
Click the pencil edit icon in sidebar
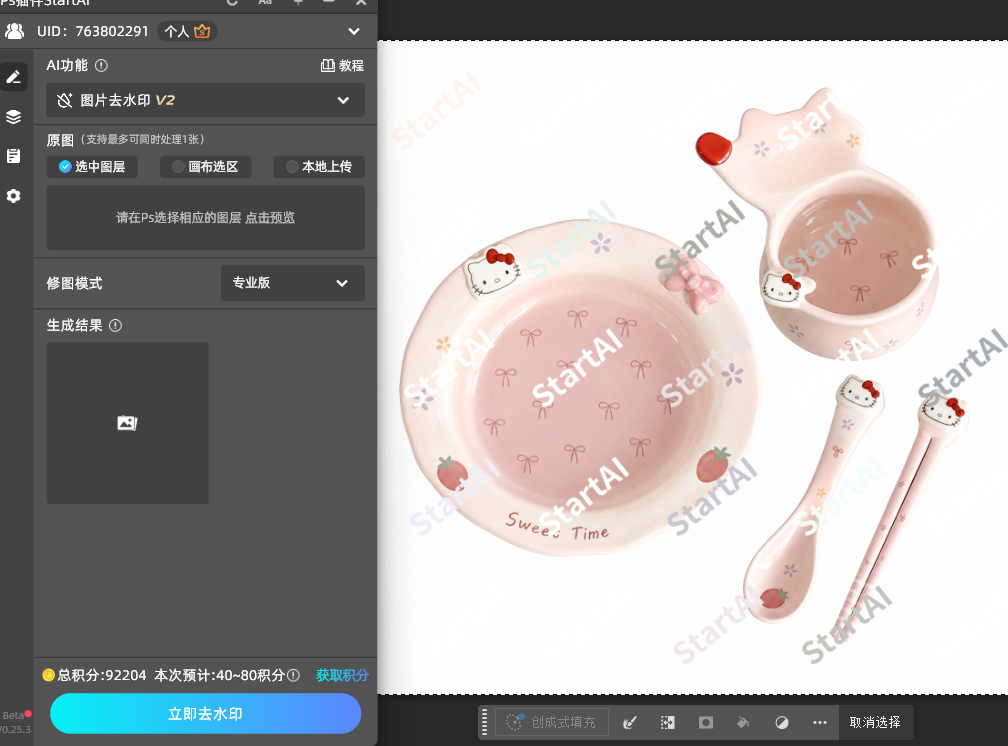[x=14, y=77]
